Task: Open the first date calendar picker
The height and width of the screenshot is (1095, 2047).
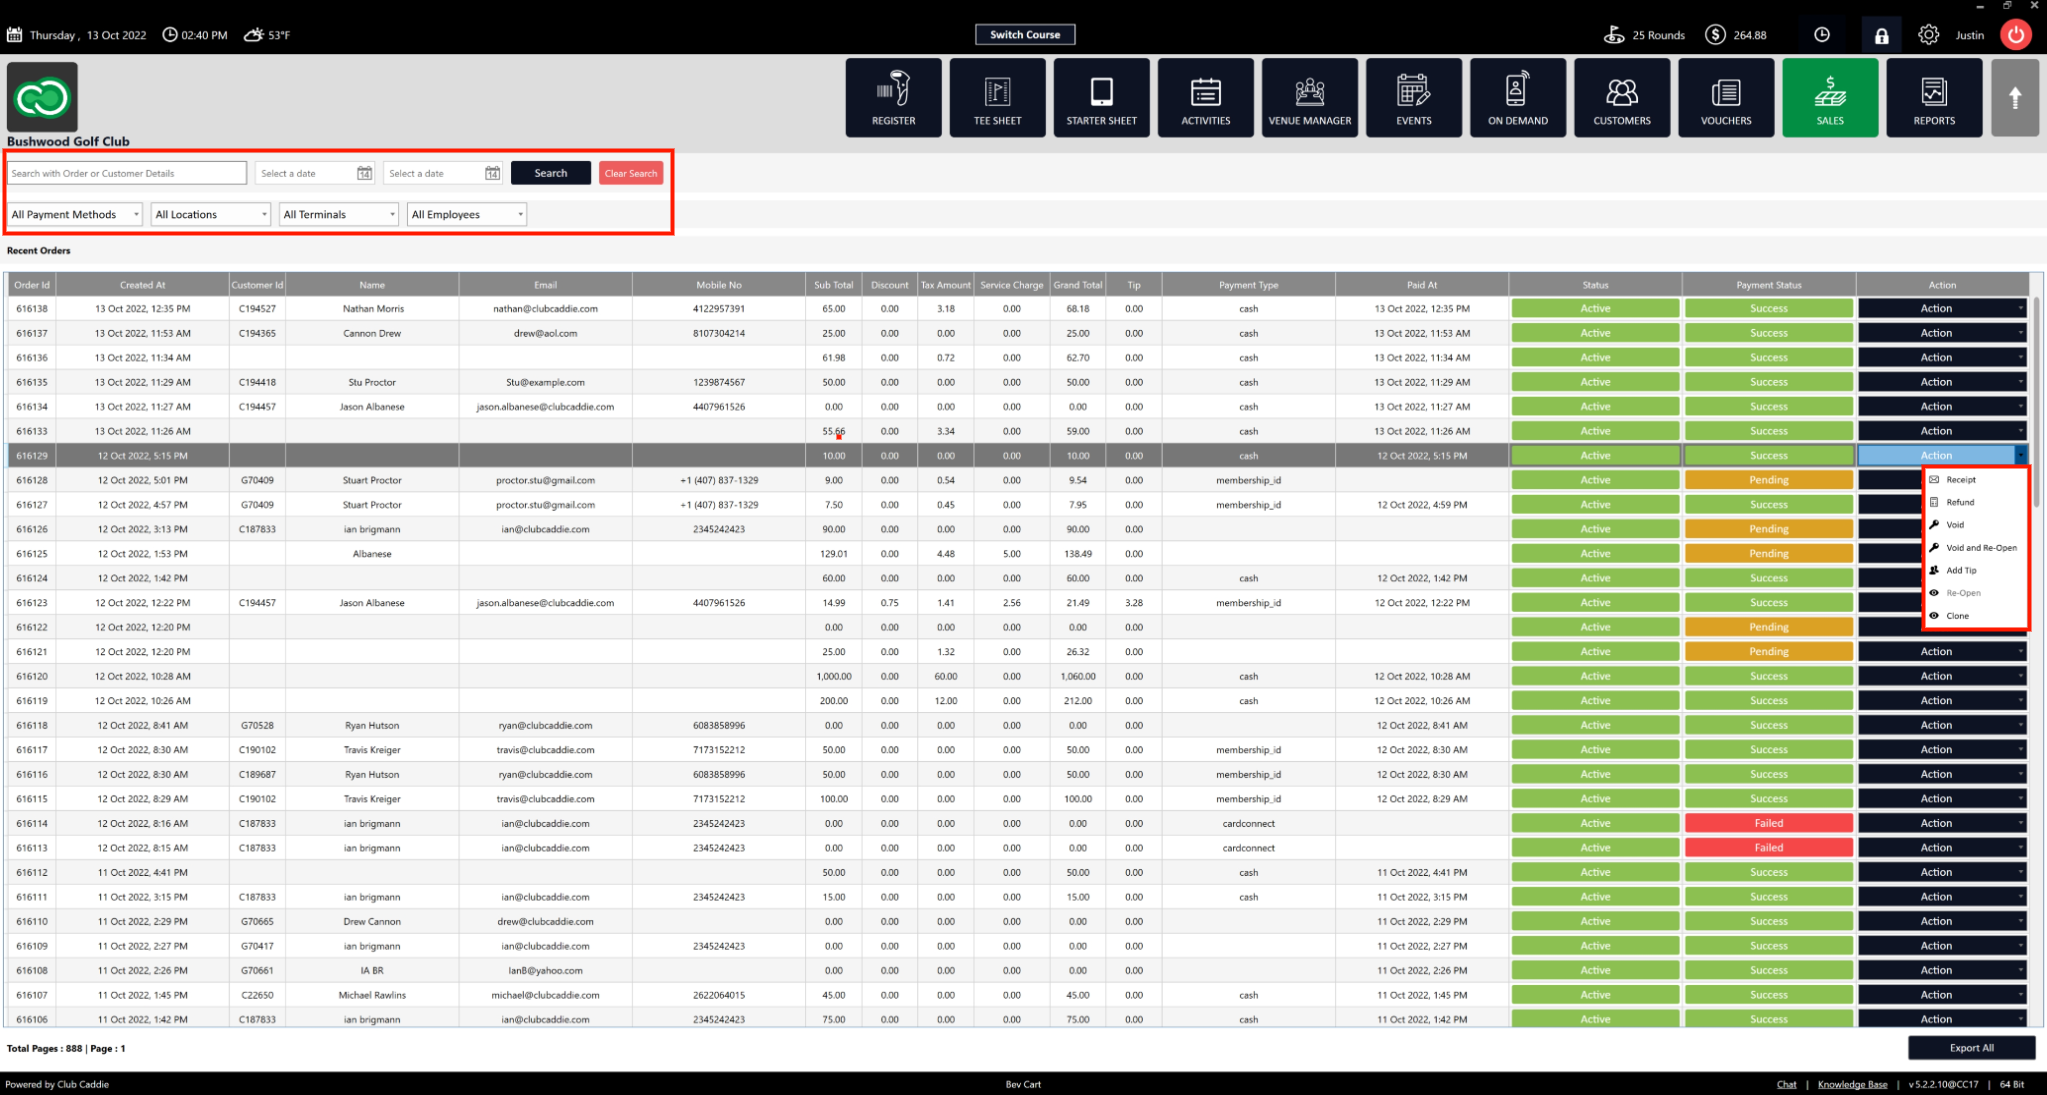Action: (364, 173)
